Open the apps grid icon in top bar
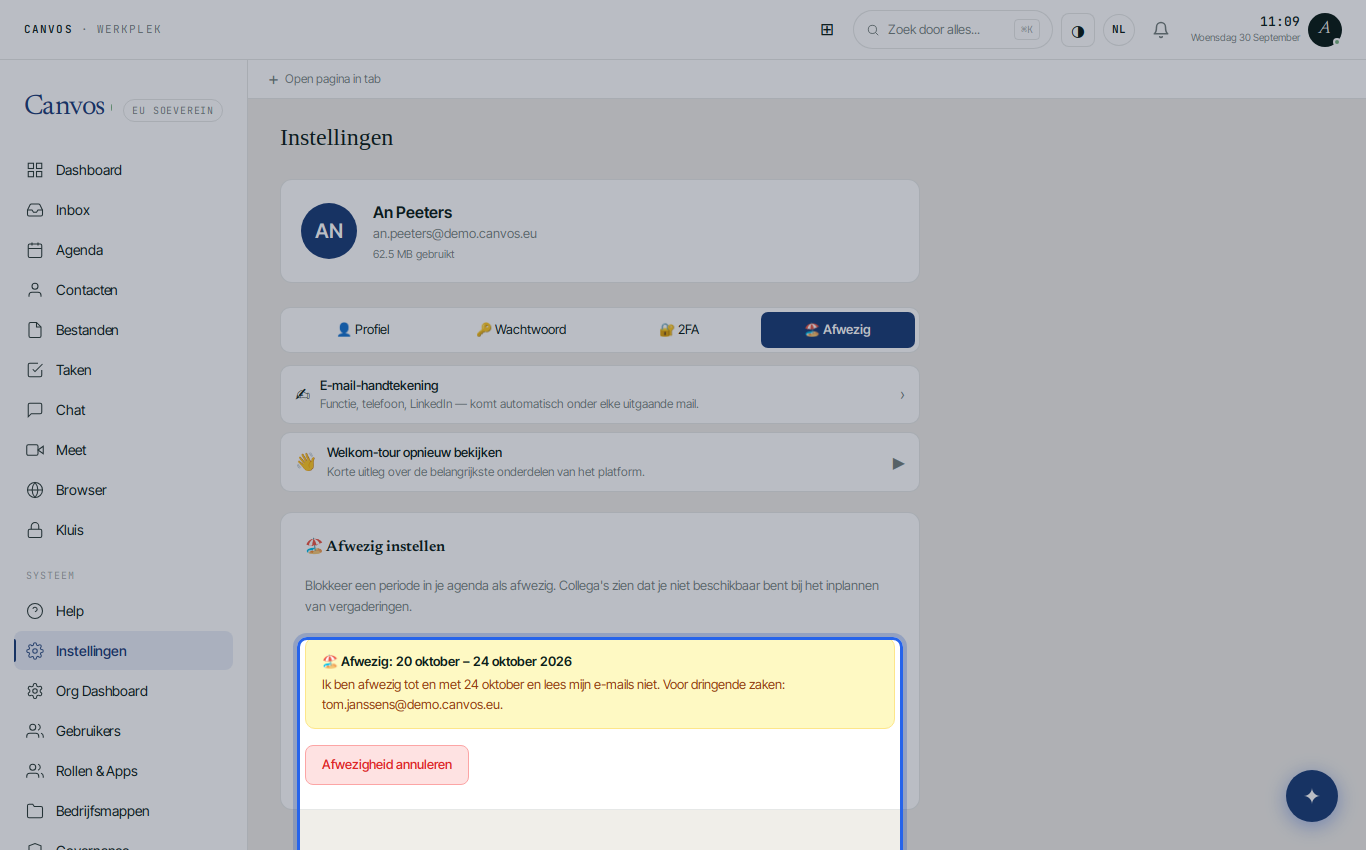The width and height of the screenshot is (1366, 850). [827, 30]
